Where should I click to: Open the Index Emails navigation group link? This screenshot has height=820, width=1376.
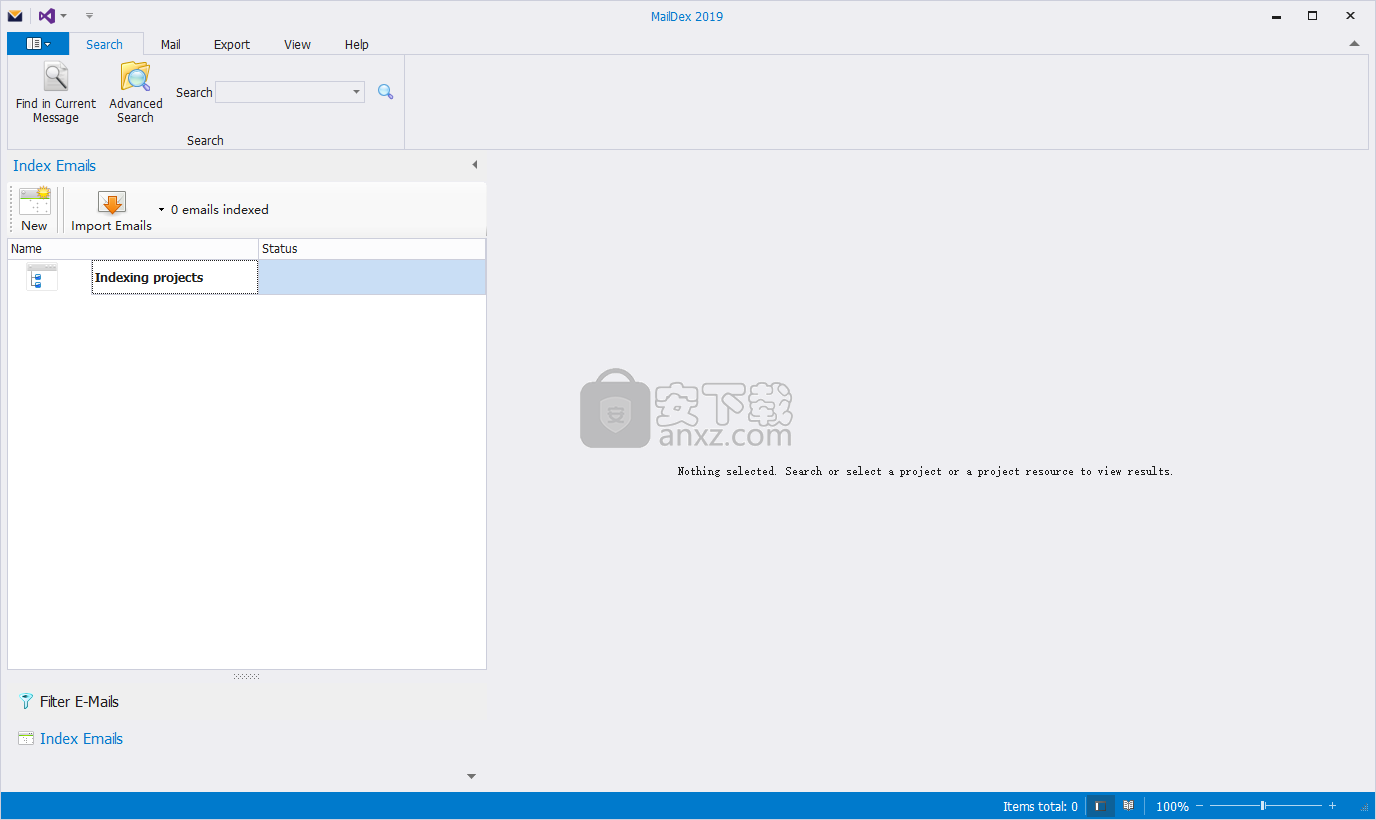click(x=81, y=739)
